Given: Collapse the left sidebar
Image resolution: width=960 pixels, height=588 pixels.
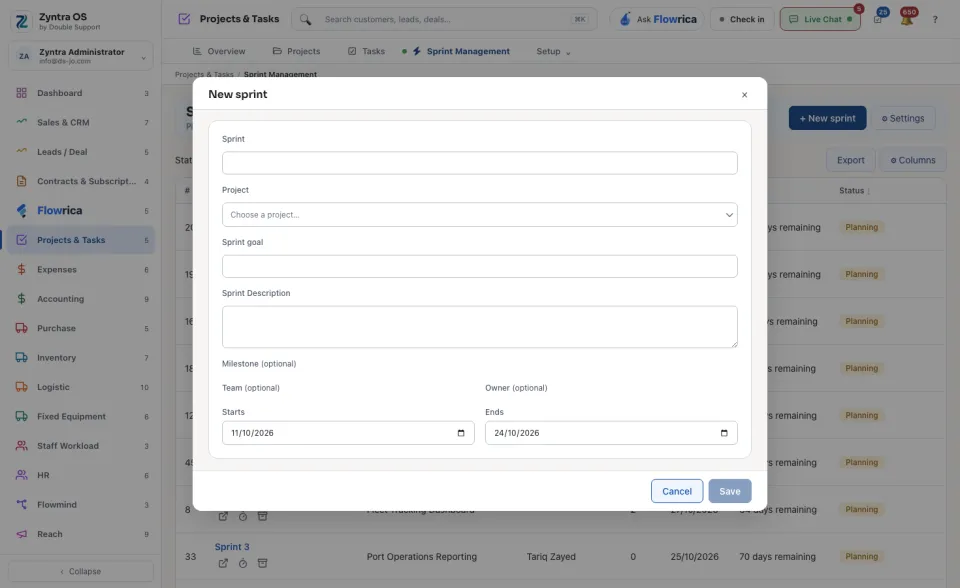Looking at the screenshot, I should click(x=81, y=571).
